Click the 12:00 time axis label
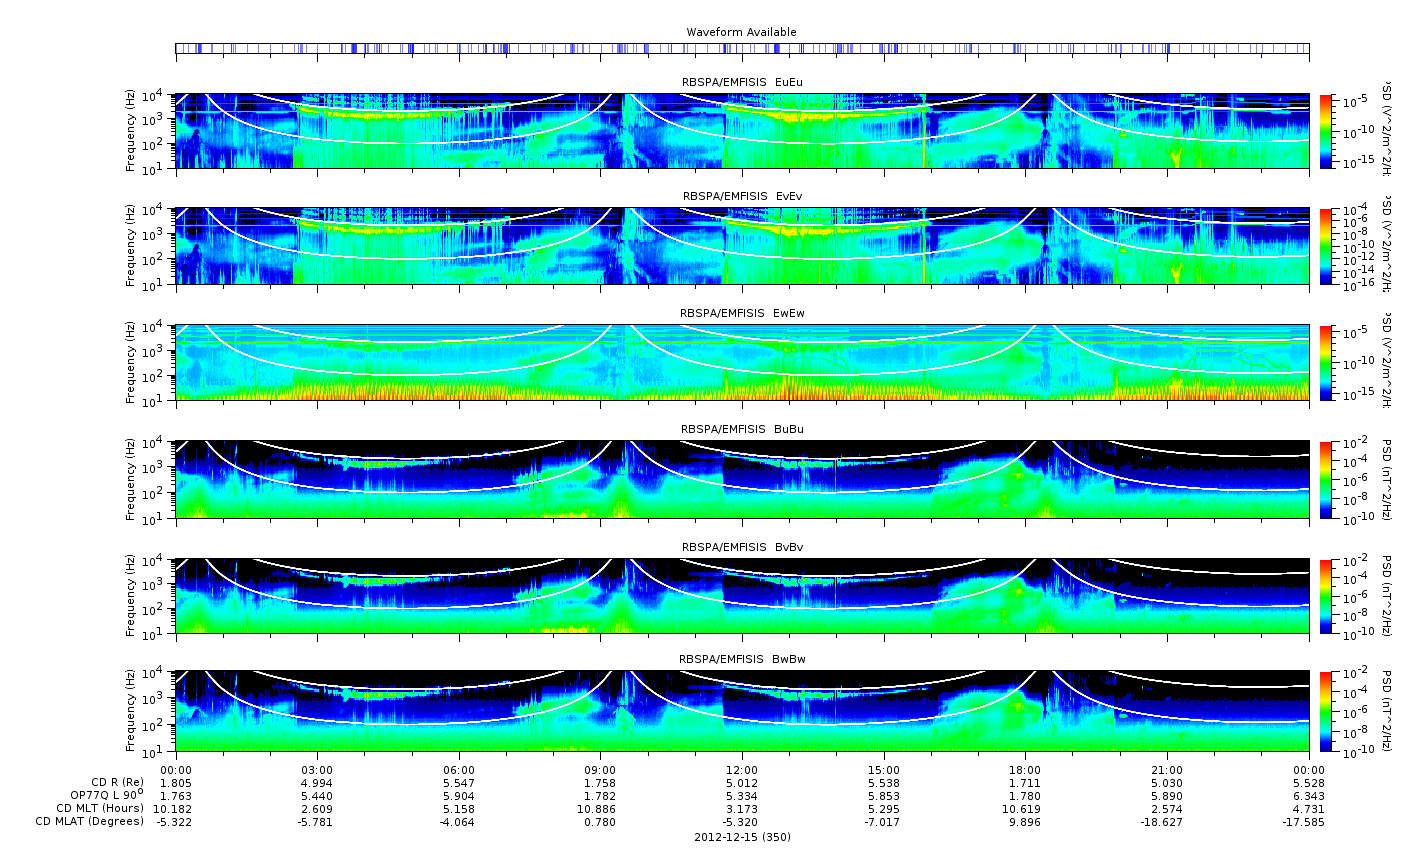This screenshot has height=859, width=1408. pyautogui.click(x=742, y=770)
